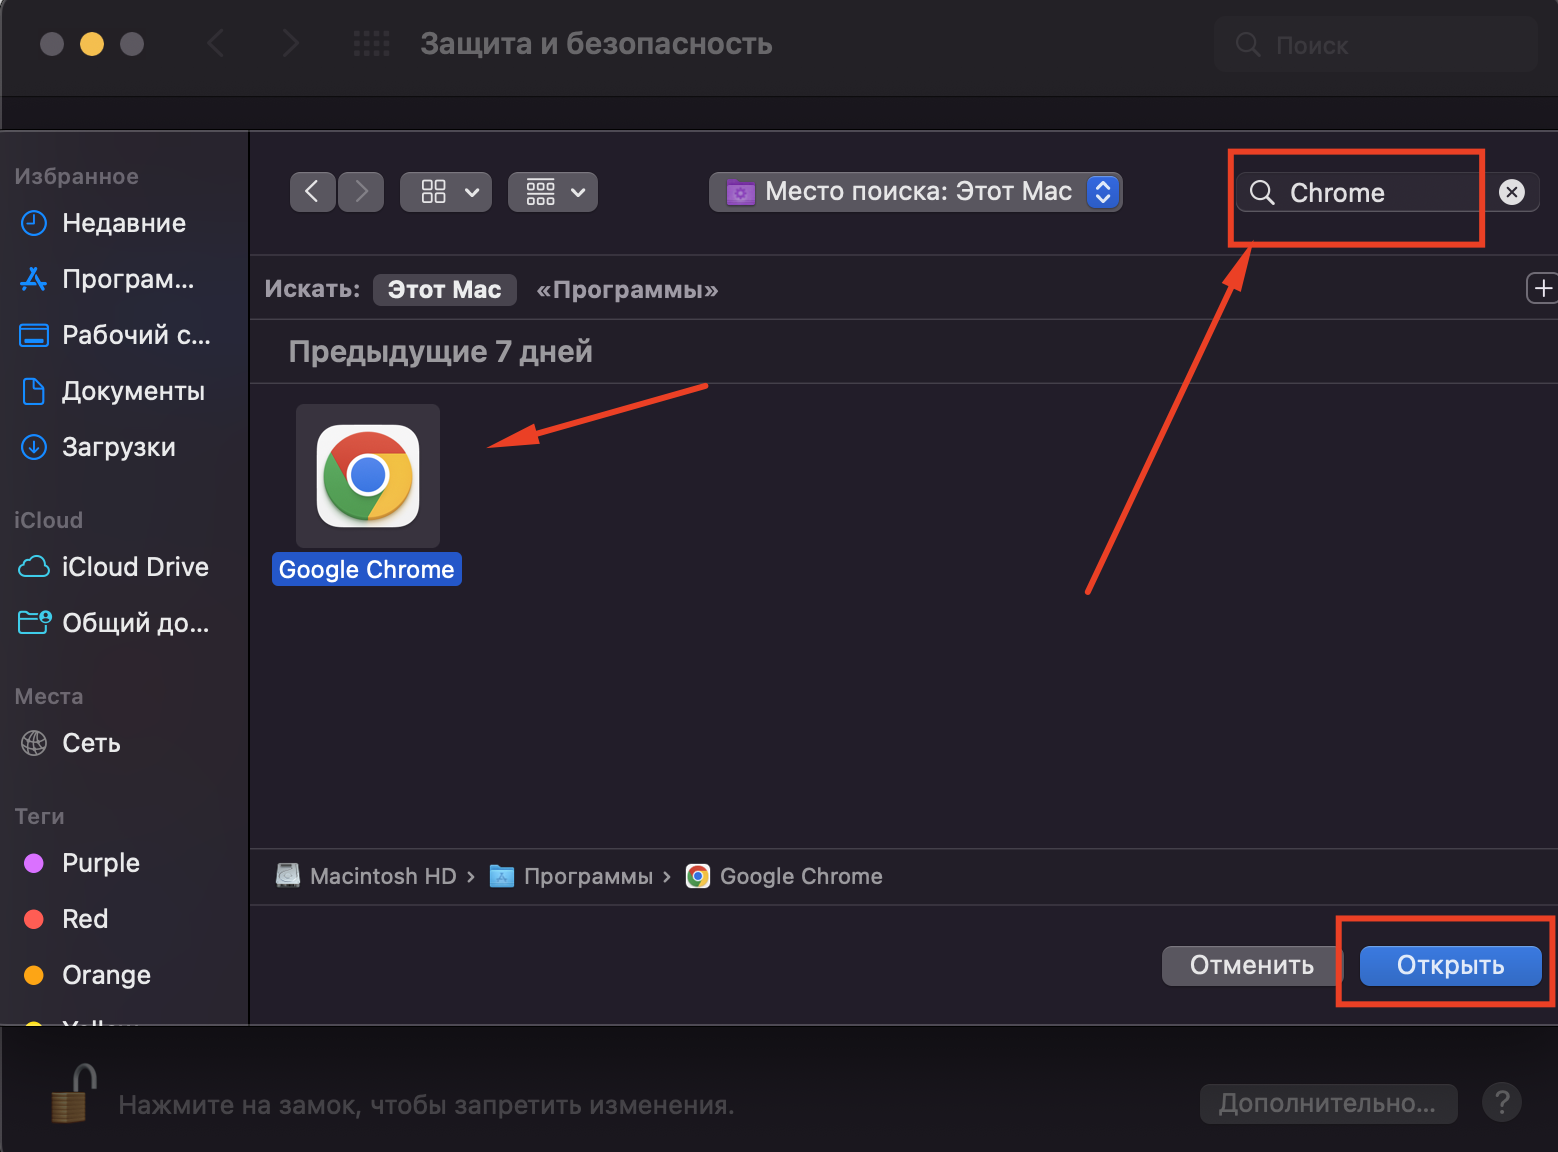Open Сеть in the sidebar
Image resolution: width=1558 pixels, height=1152 pixels.
124,743
